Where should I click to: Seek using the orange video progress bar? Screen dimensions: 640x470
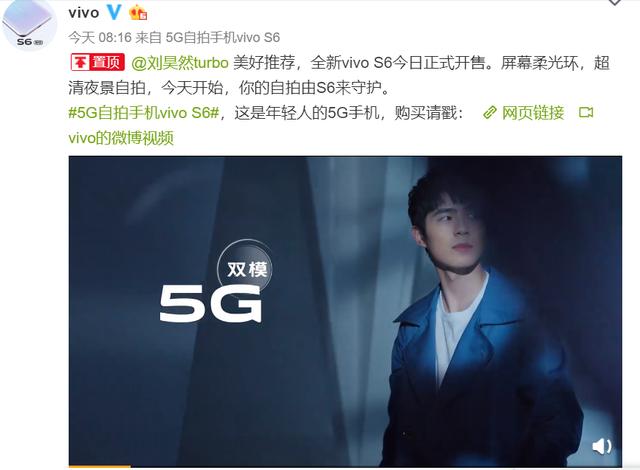click(x=100, y=466)
